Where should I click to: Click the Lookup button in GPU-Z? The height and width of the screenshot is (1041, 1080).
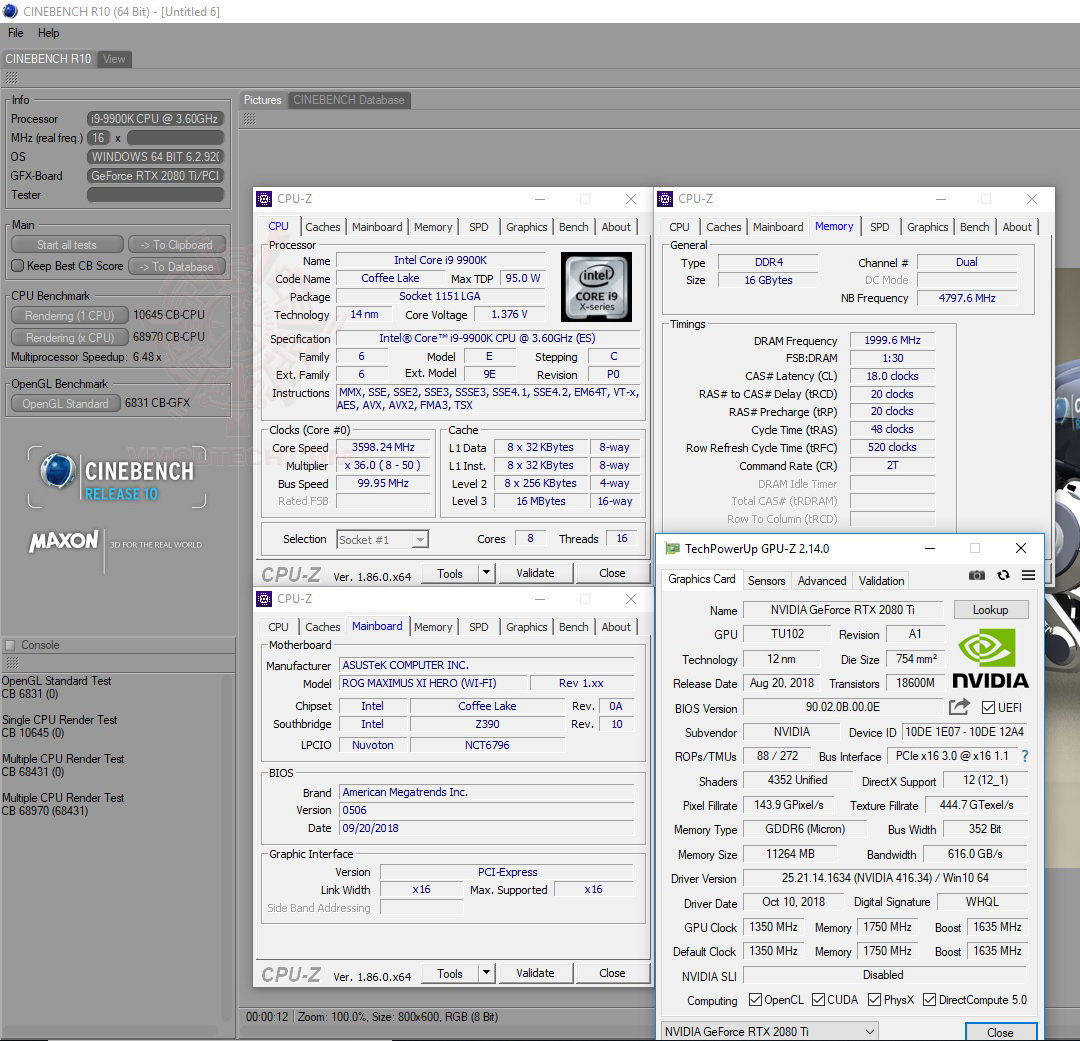coord(990,610)
